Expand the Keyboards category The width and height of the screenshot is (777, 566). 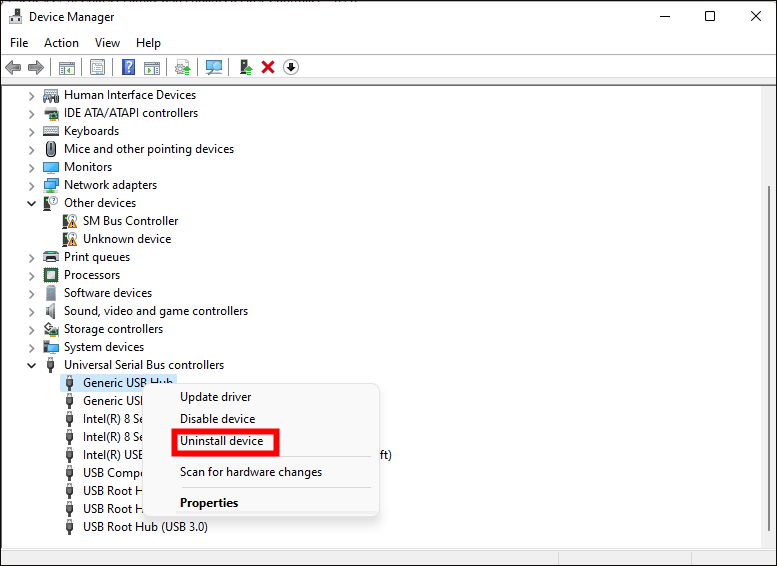(31, 131)
